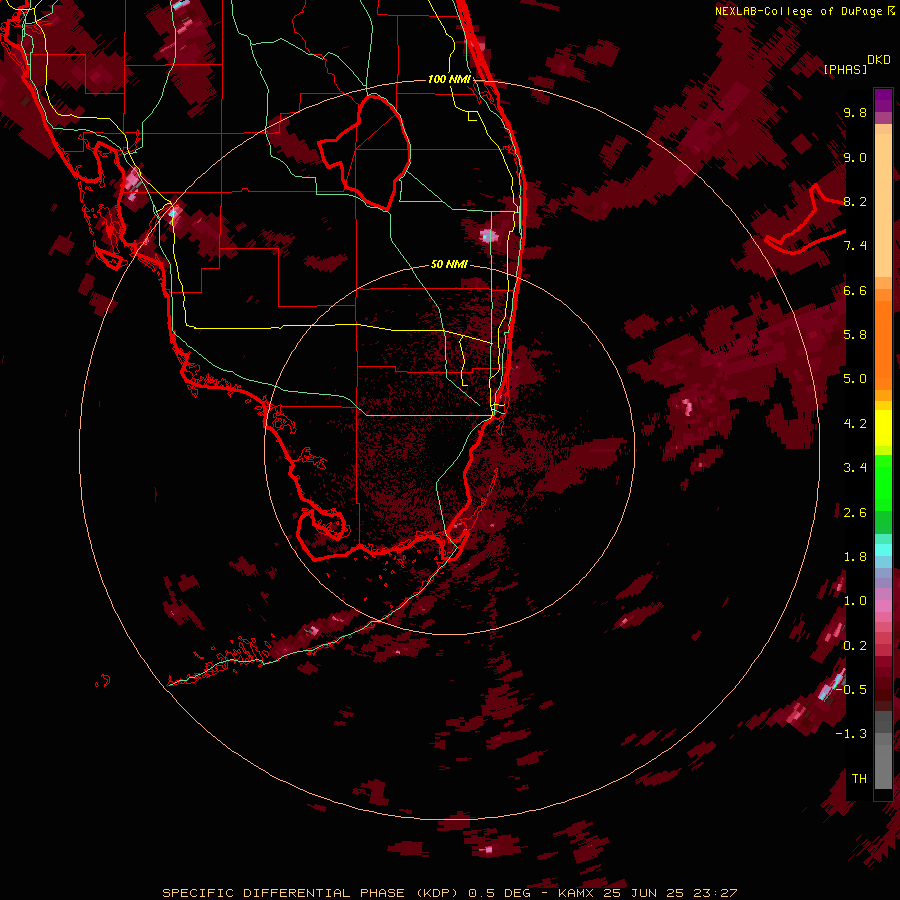Click the 5.8 scale value

click(x=855, y=335)
